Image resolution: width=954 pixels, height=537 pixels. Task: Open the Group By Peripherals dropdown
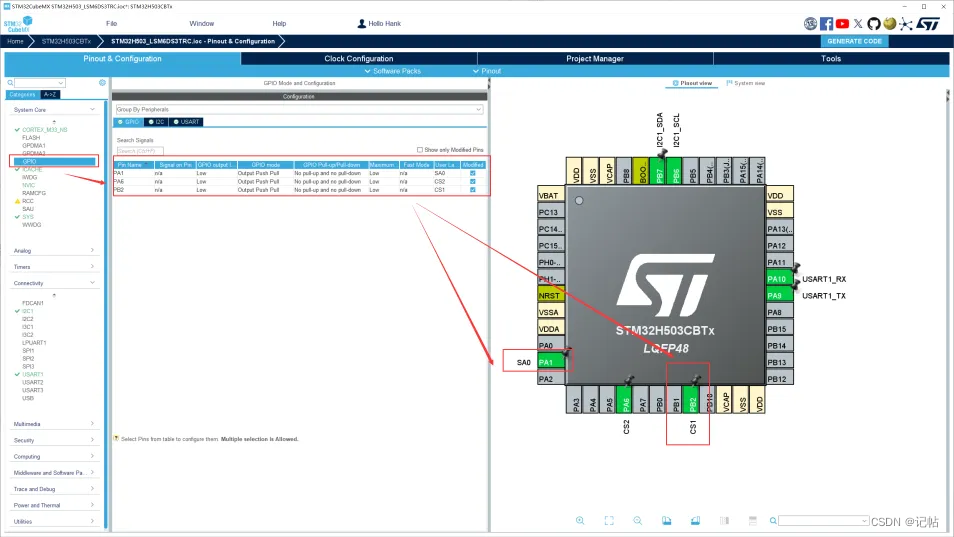point(299,109)
